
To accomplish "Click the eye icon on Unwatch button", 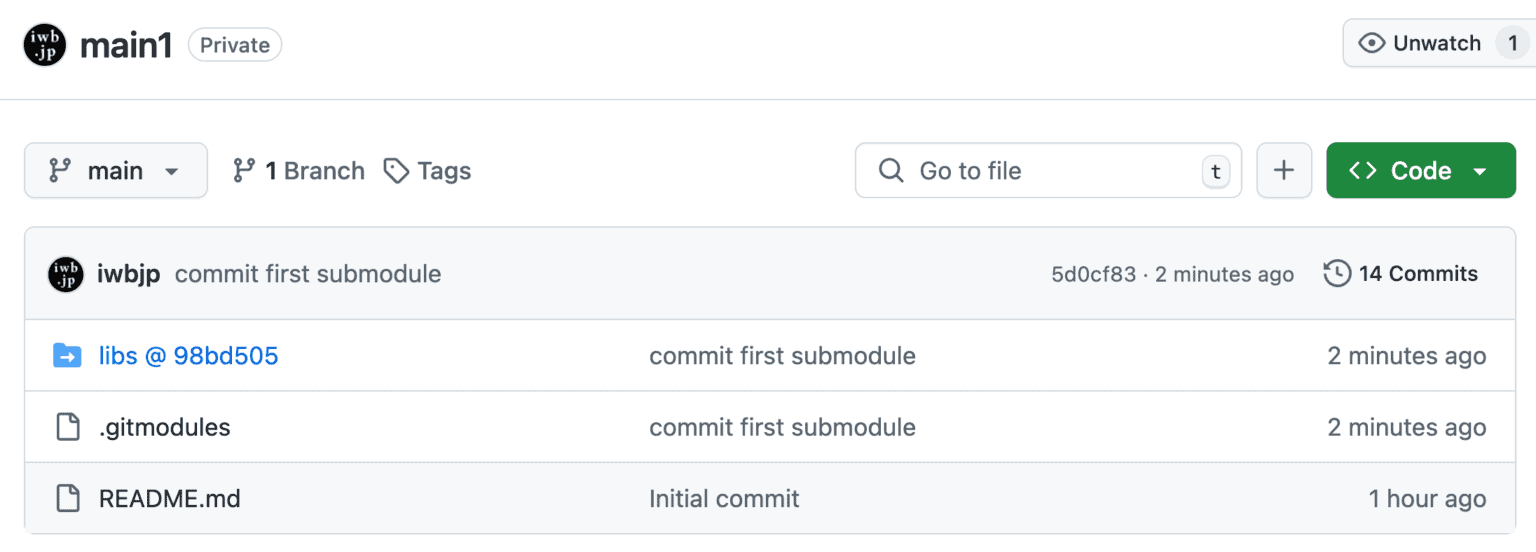I will pyautogui.click(x=1372, y=43).
